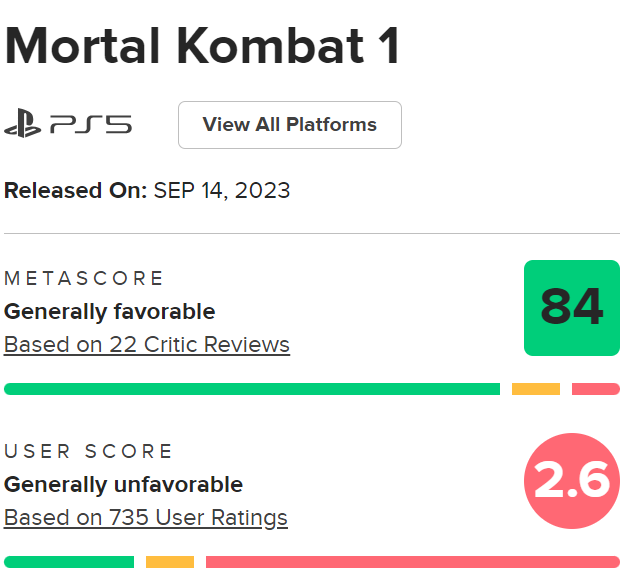This screenshot has width=640, height=582.
Task: Click the PS5 wordmark beside the logo
Action: (91, 125)
